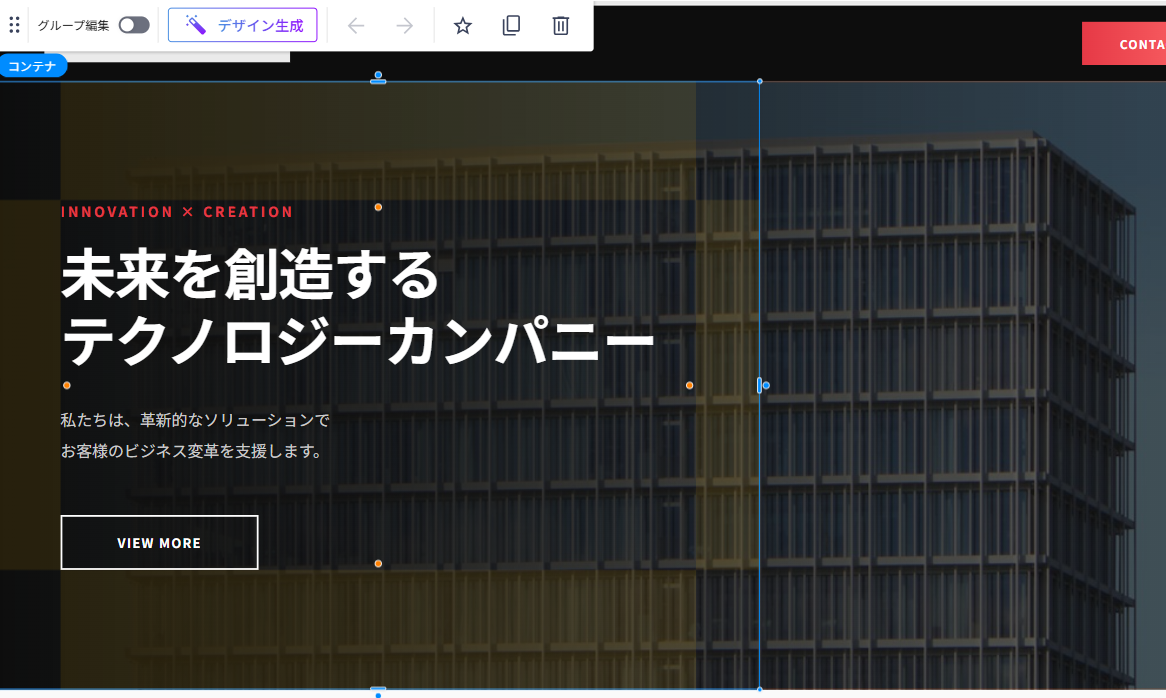The height and width of the screenshot is (698, 1166).
Task: Click the red CONTACT button
Action: coord(1124,44)
